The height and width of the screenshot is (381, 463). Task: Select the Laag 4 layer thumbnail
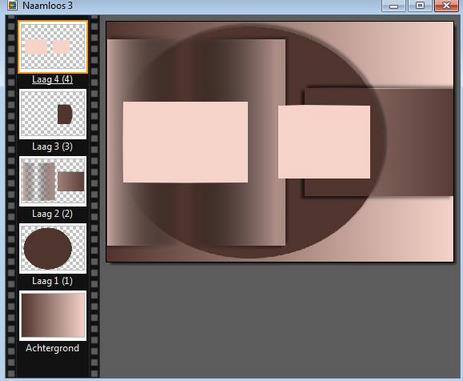tap(53, 47)
